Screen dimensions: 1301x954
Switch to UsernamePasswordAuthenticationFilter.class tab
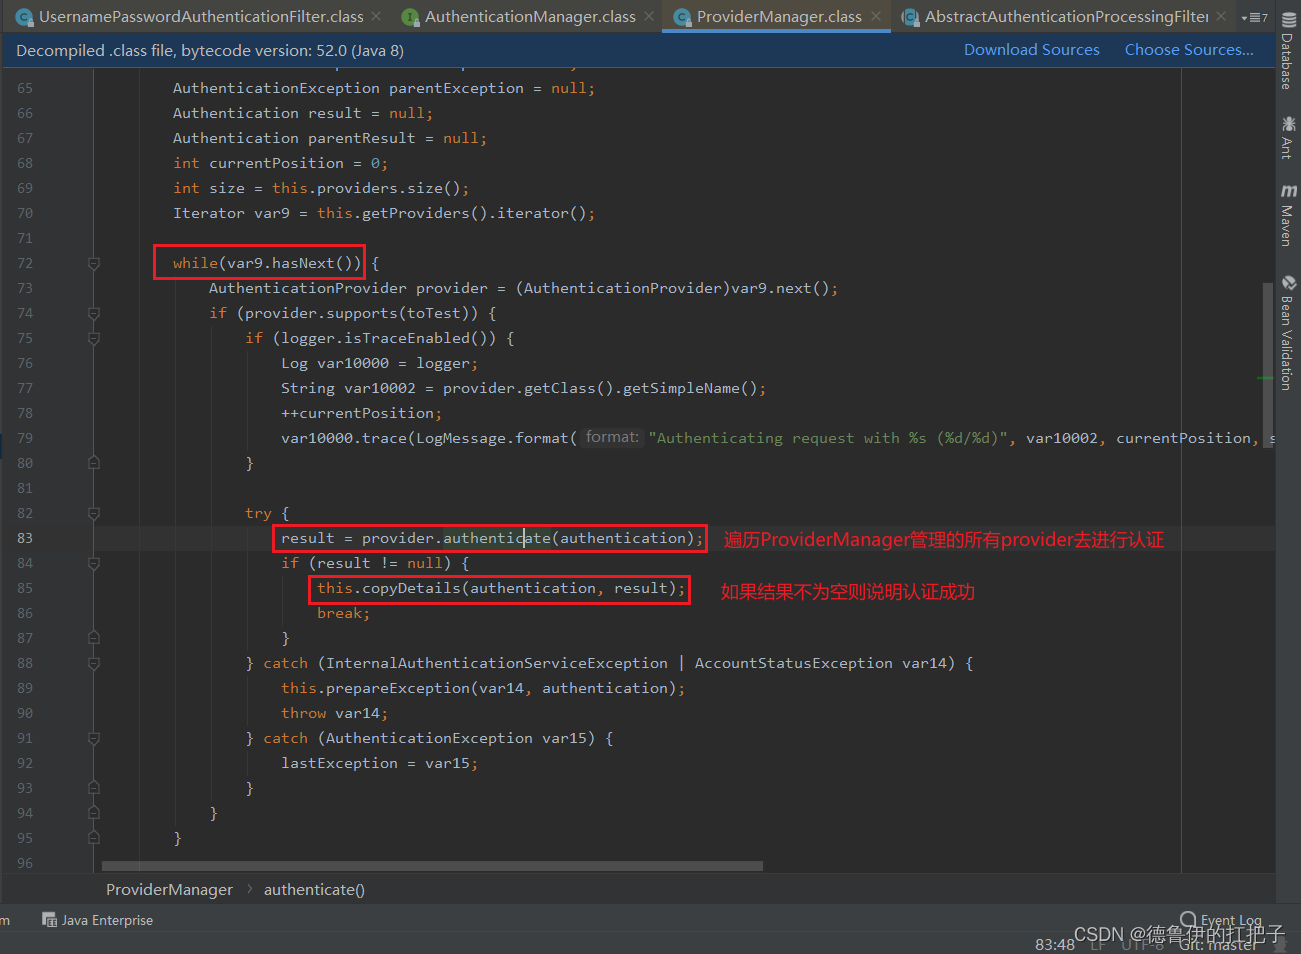click(x=201, y=16)
